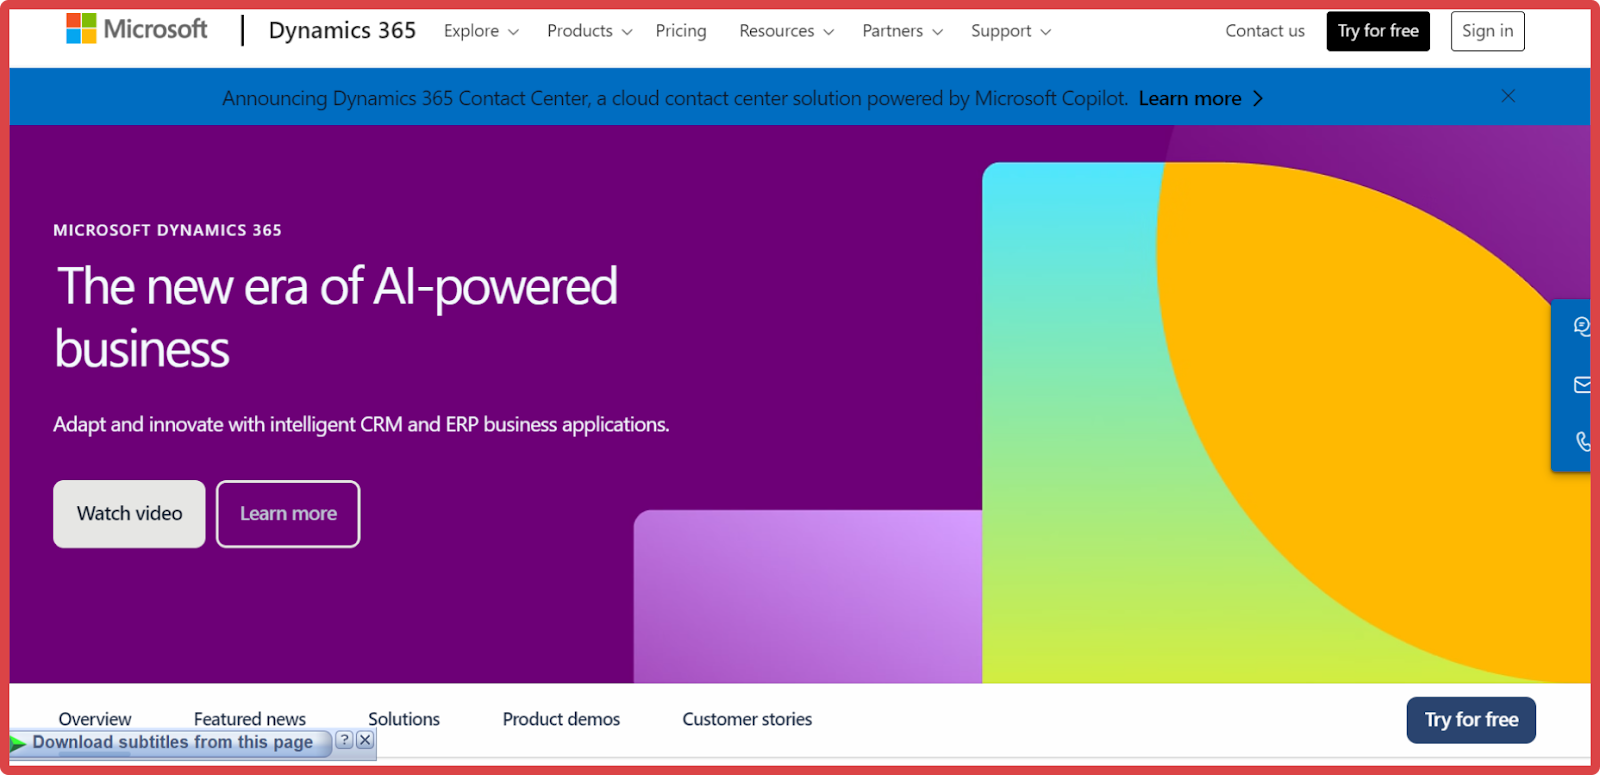
Task: Go to Dynamics 365 home link
Action: [342, 31]
